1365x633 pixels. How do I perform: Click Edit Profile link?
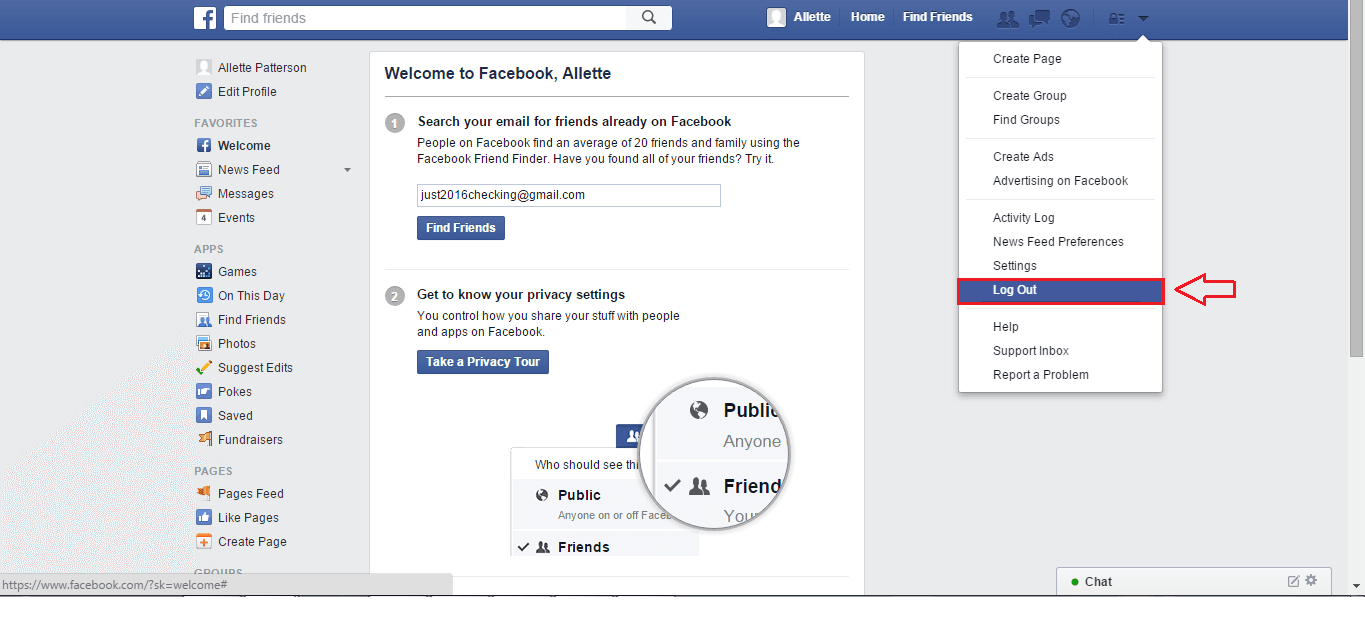tap(247, 92)
